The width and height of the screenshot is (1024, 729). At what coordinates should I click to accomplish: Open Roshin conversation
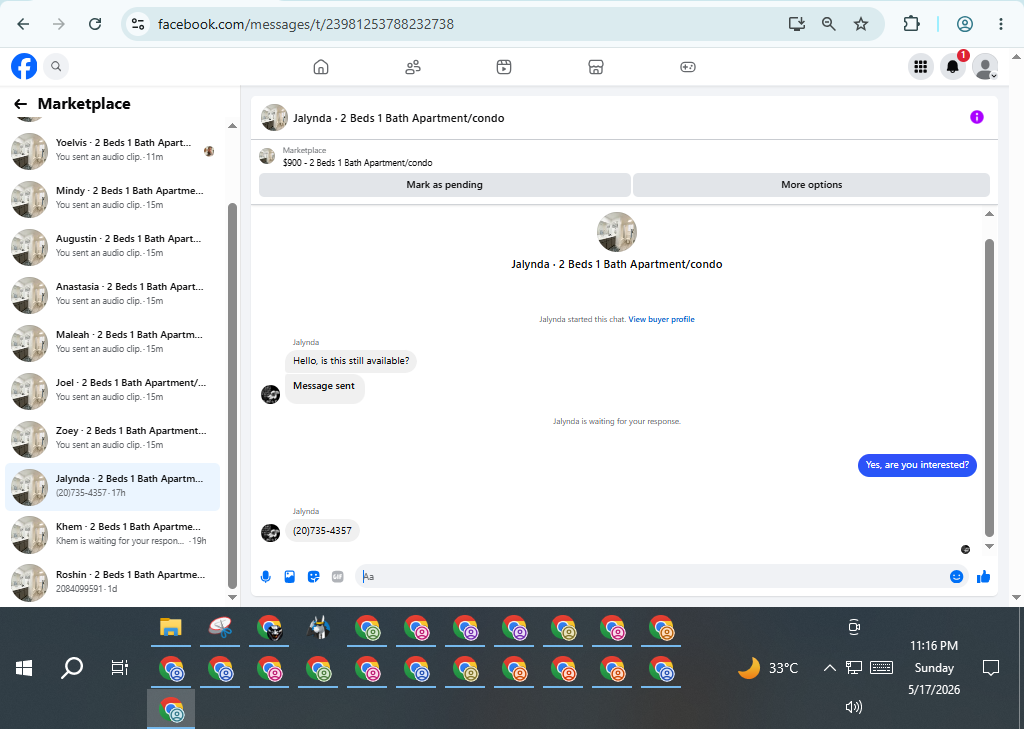point(112,583)
